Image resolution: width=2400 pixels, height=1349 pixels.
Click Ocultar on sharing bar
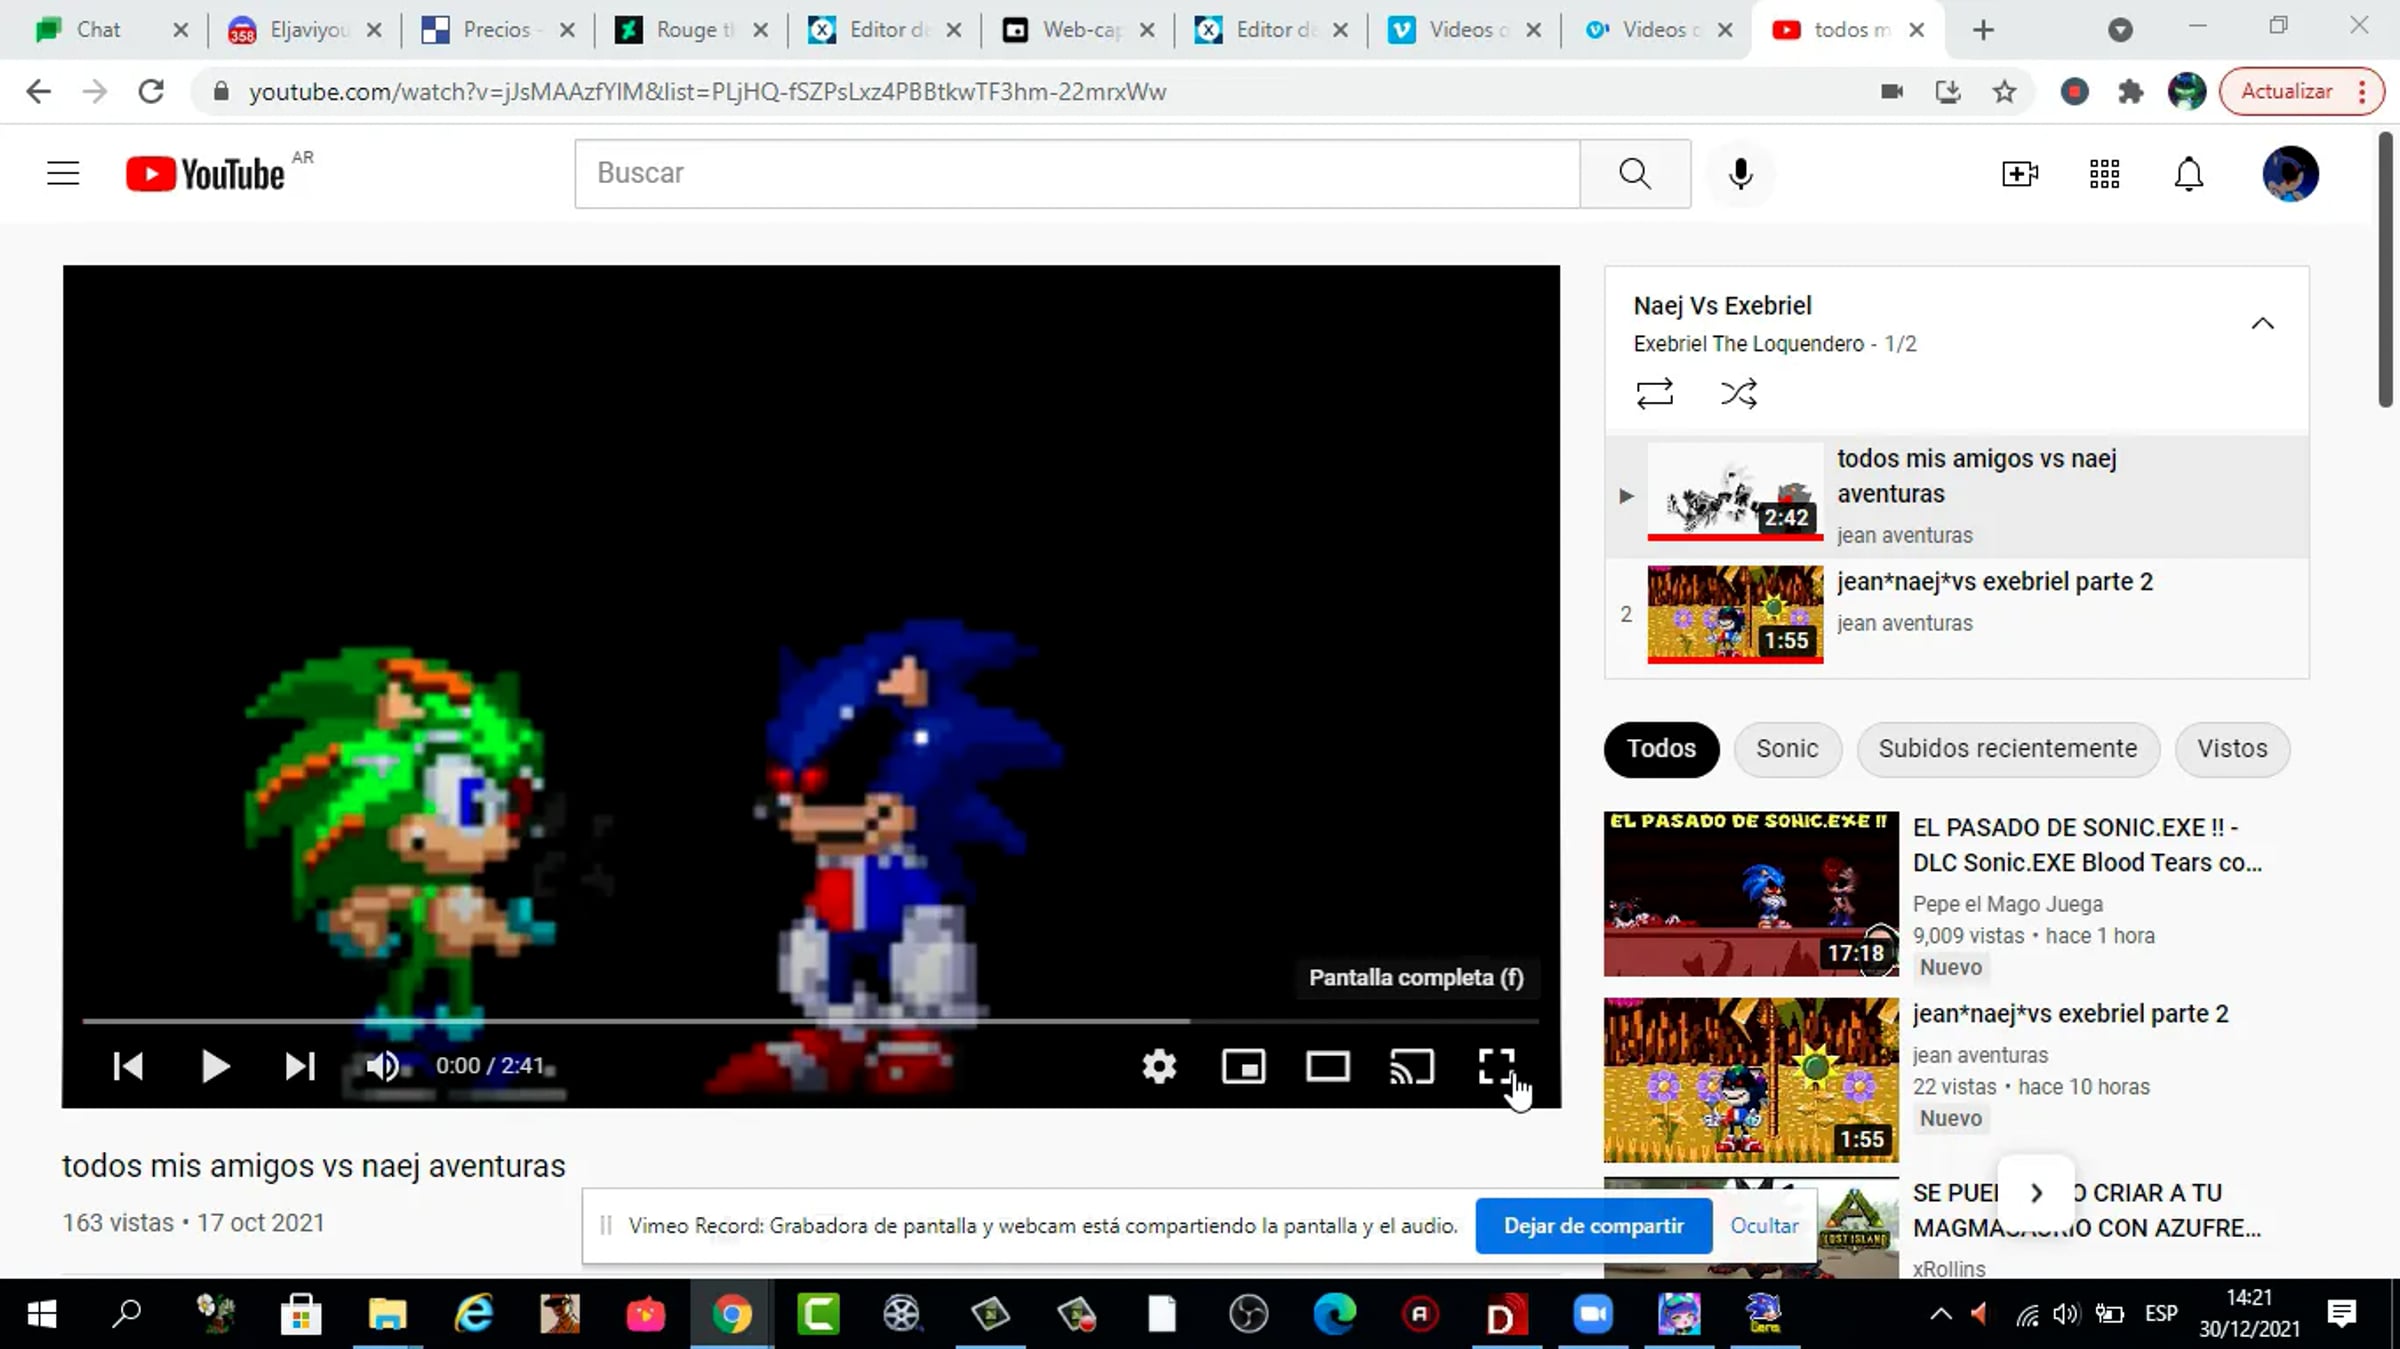pyautogui.click(x=1764, y=1225)
